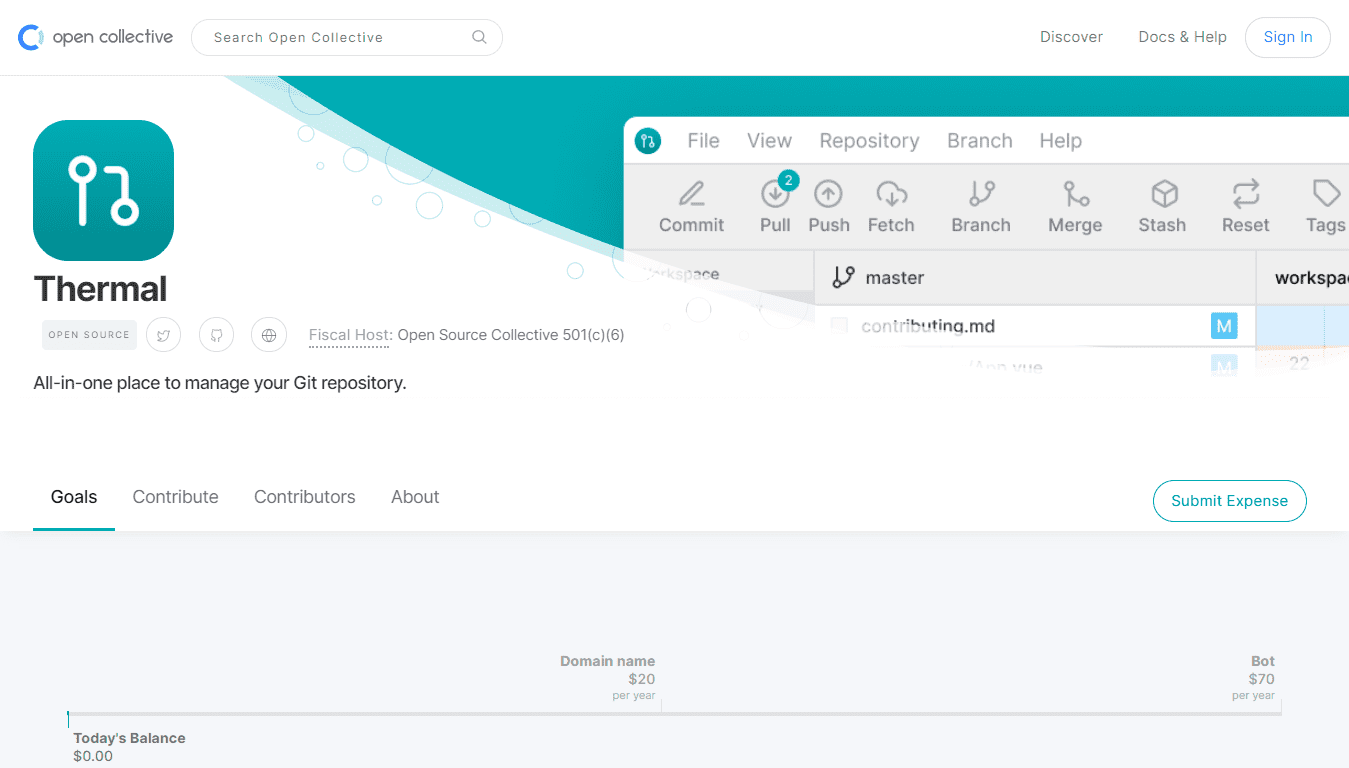Click the Today's Balance $0.00 label

tap(129, 747)
